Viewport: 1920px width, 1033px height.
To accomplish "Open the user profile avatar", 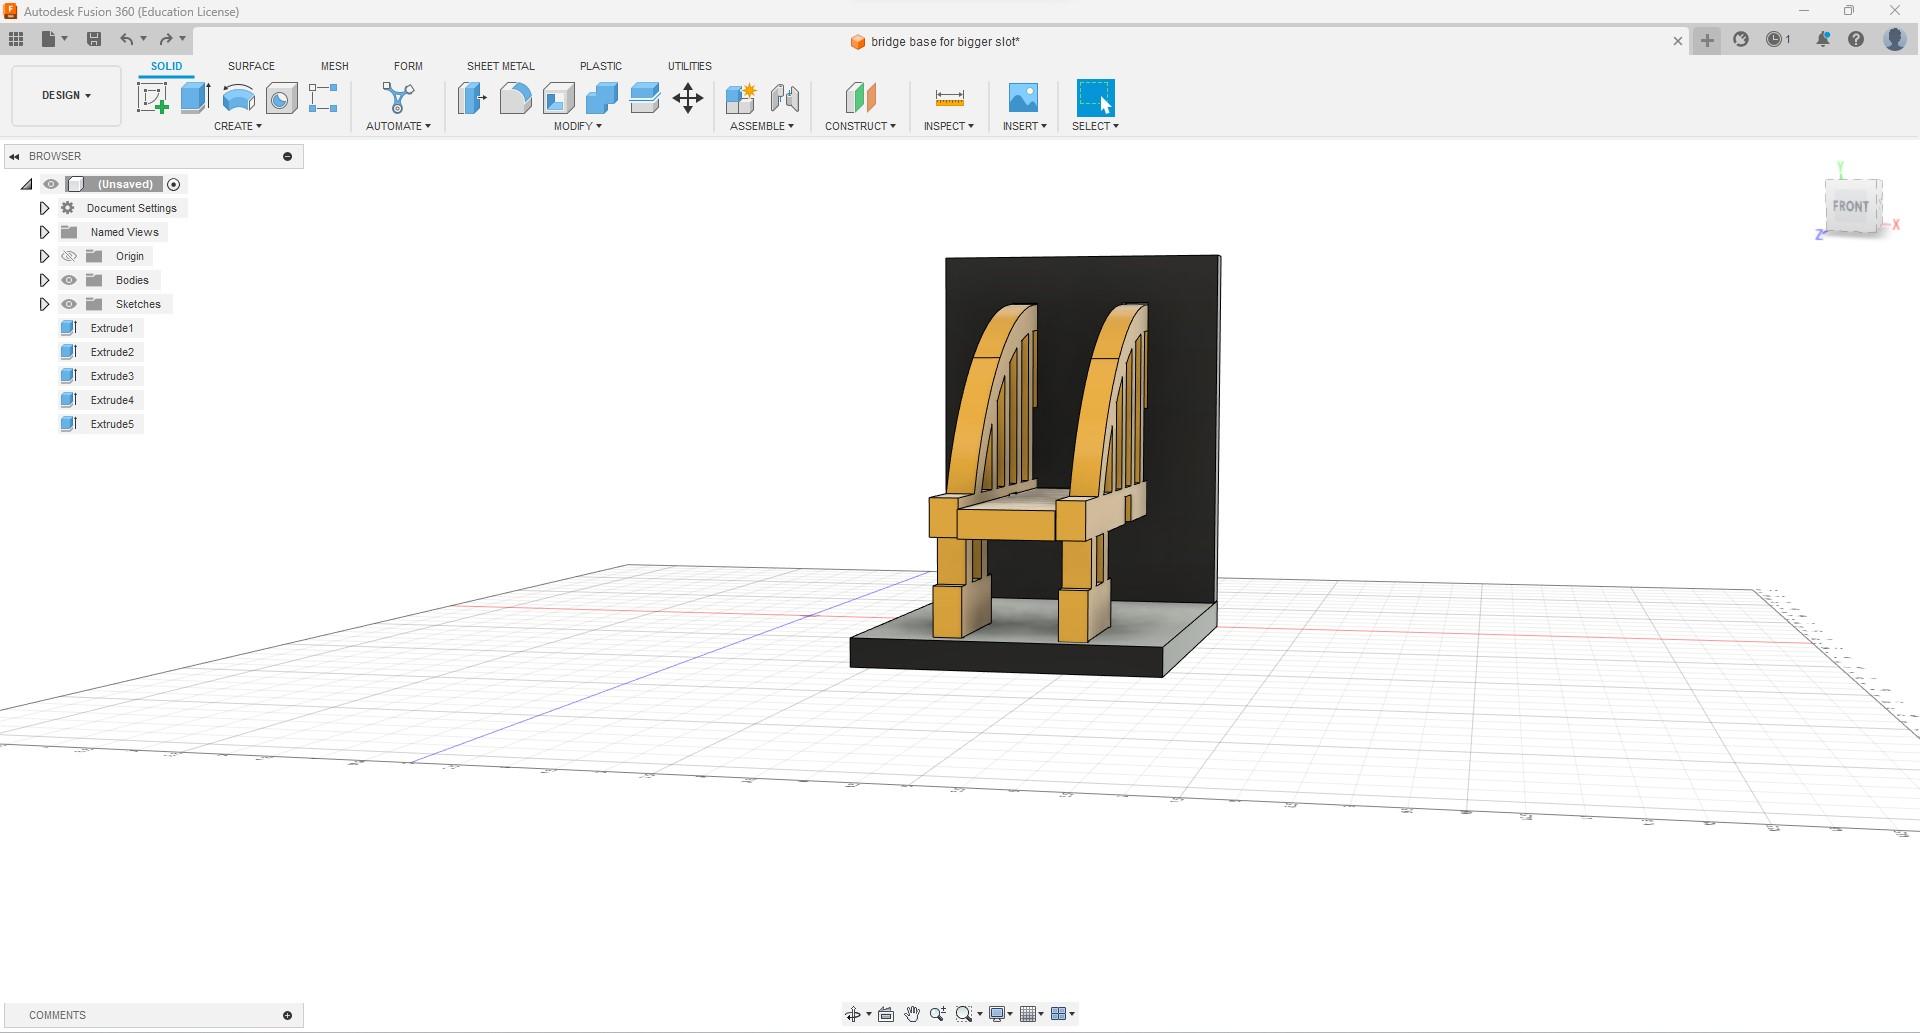I will [x=1894, y=40].
